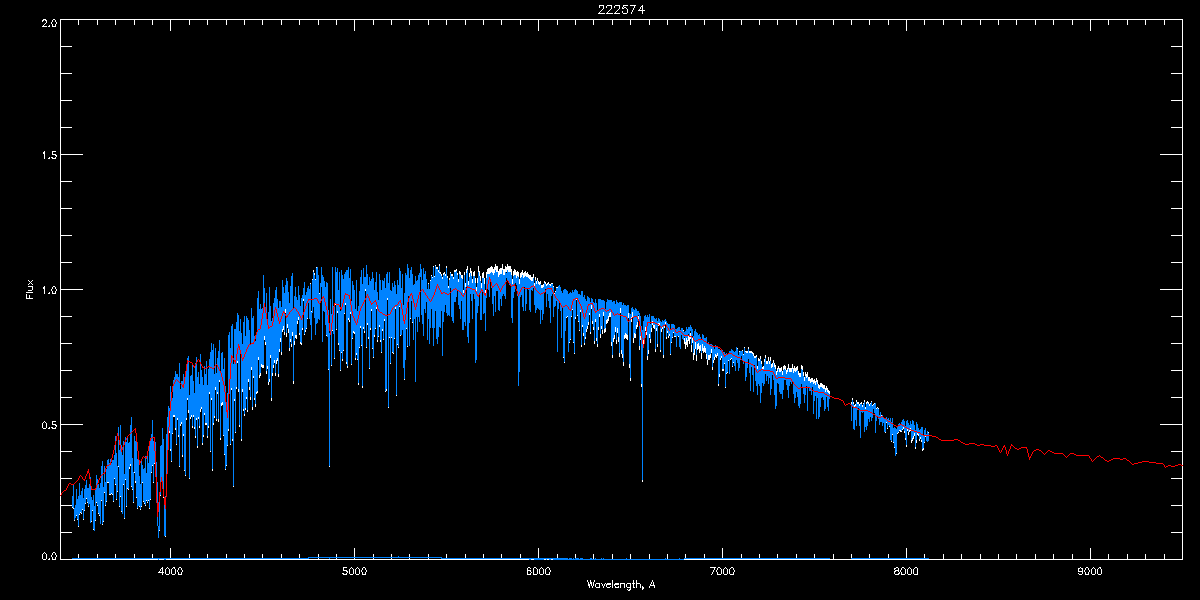
Task: Click the 1.5 flux tick label
Action: click(48, 156)
